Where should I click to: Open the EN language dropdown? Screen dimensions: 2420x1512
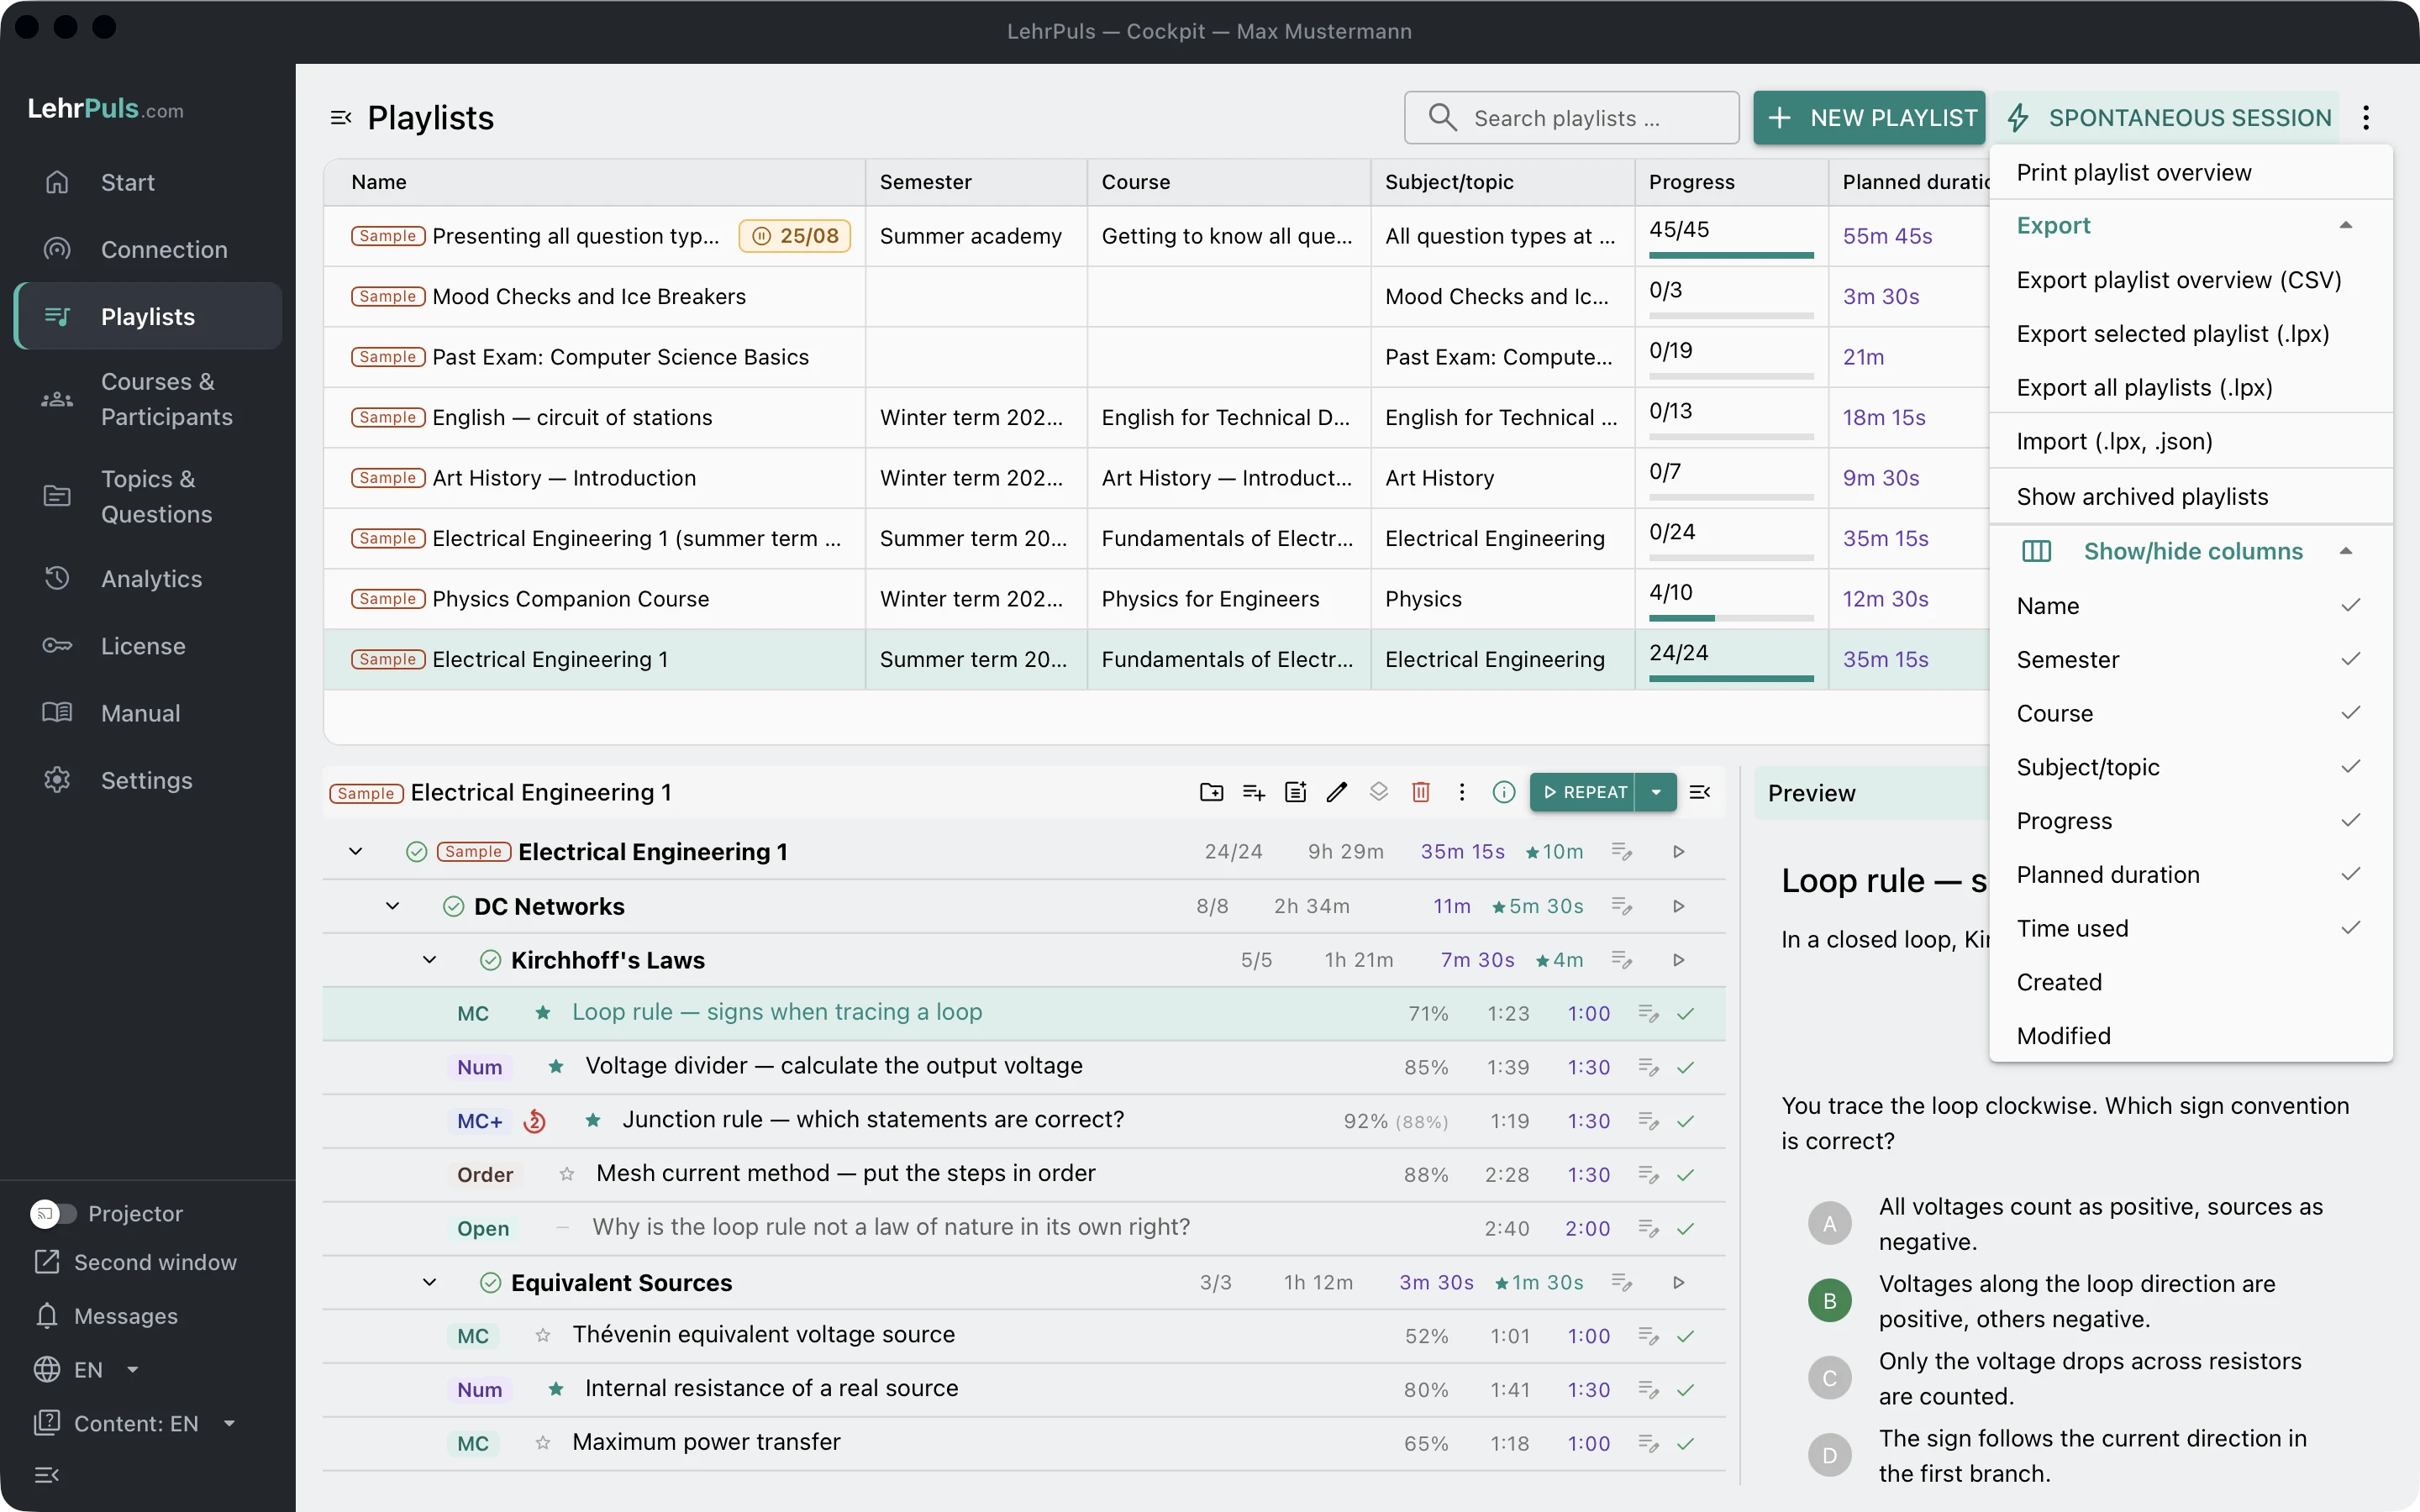pyautogui.click(x=86, y=1369)
